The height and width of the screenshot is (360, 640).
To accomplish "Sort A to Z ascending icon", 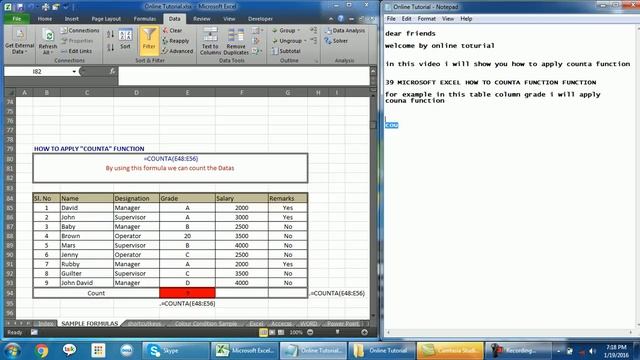I will click(x=110, y=35).
